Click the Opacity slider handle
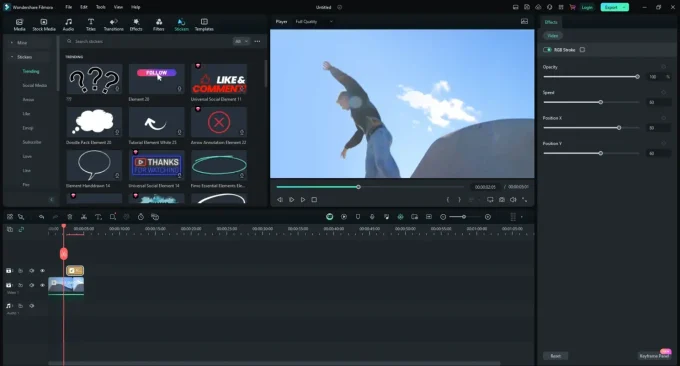 point(638,77)
